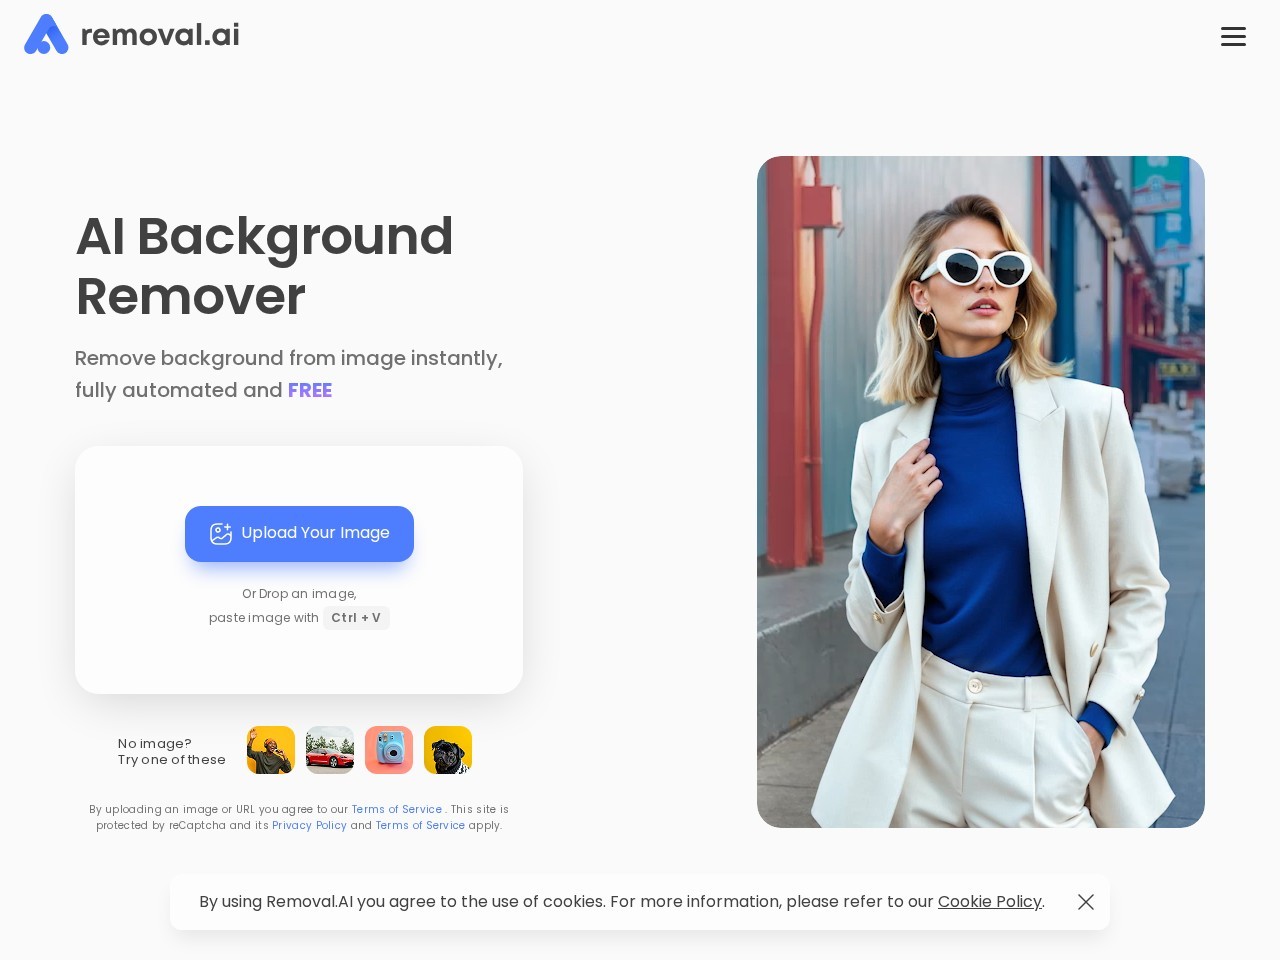This screenshot has height=960, width=1280.
Task: Open the Privacy Policy link
Action: pos(309,826)
